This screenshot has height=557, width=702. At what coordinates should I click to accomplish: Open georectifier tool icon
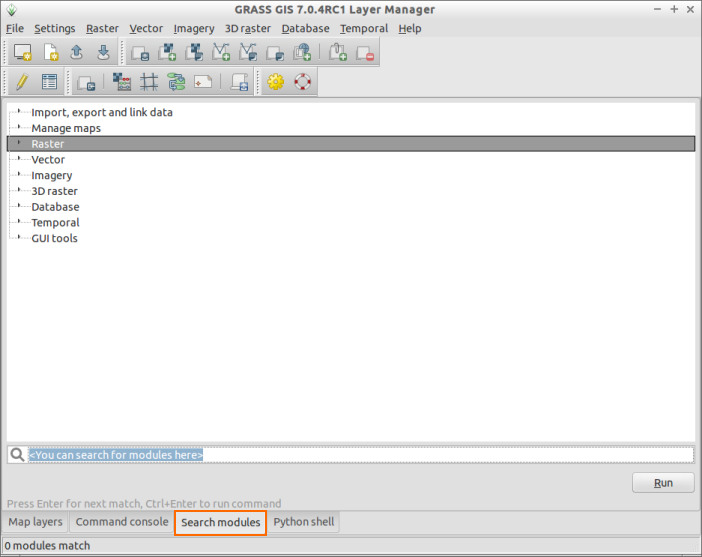point(149,82)
